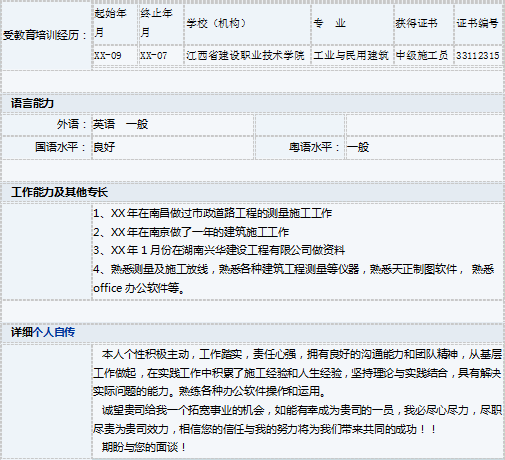This screenshot has height=460, width=505.
Task: Select the 受教育培训经历 label
Action: (x=45, y=35)
